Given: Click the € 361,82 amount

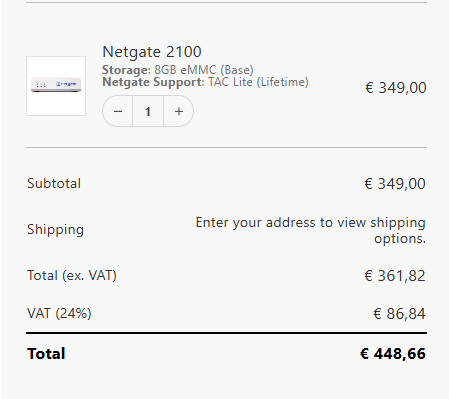Looking at the screenshot, I should 395,276.
